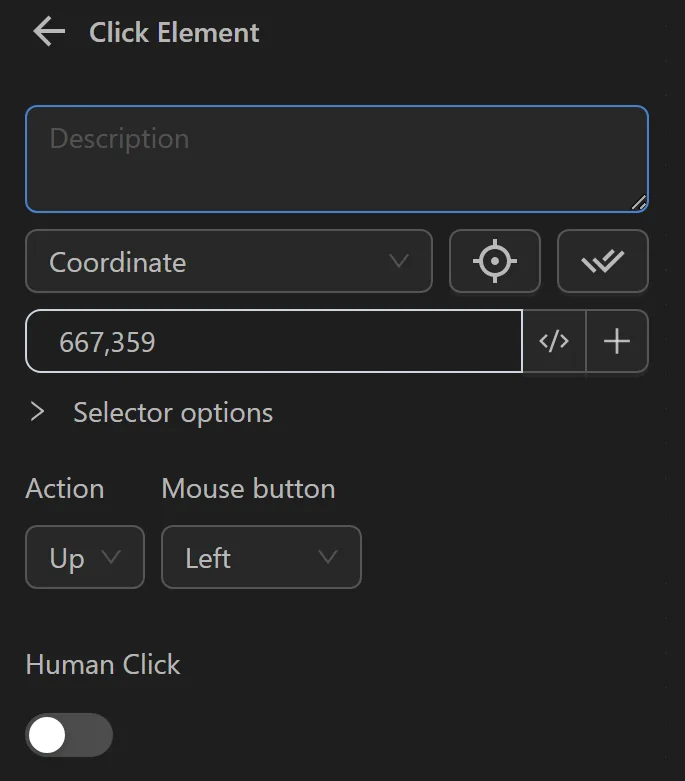Click the code brackets expression icon
Viewport: 685px width, 781px height.
pos(554,342)
